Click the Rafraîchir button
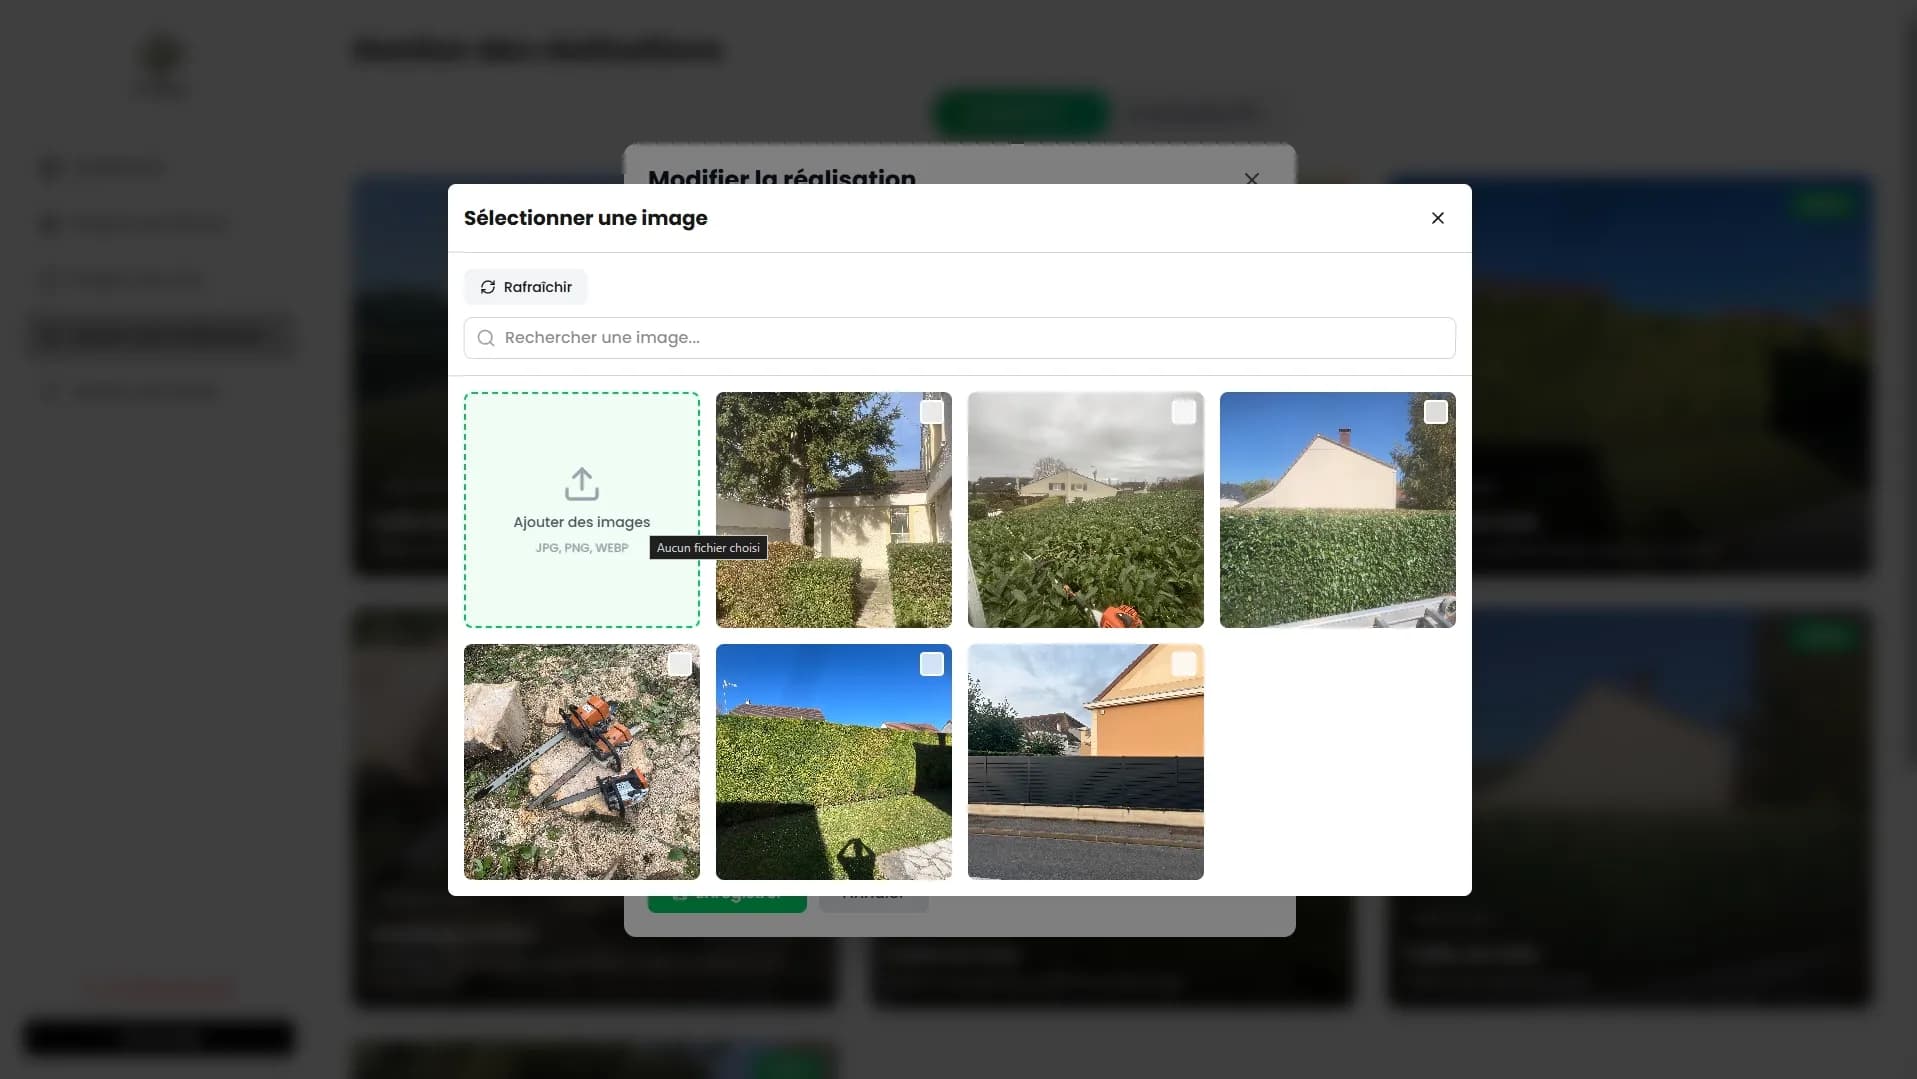Screen dimensions: 1917x1079 [525, 287]
